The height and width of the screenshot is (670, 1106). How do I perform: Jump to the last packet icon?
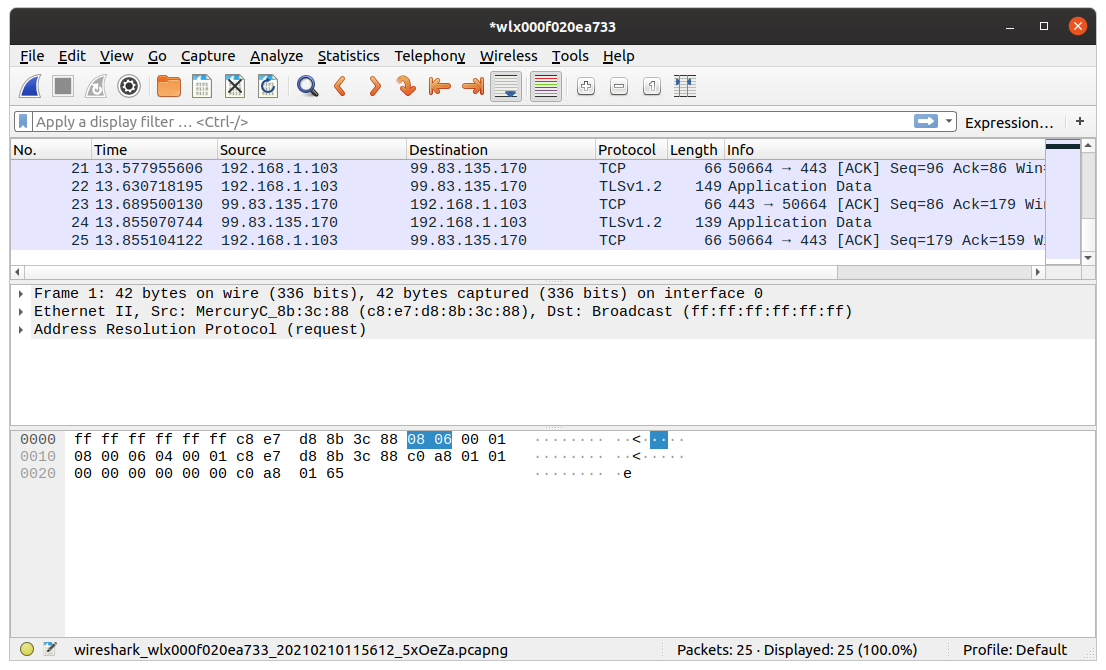[472, 86]
